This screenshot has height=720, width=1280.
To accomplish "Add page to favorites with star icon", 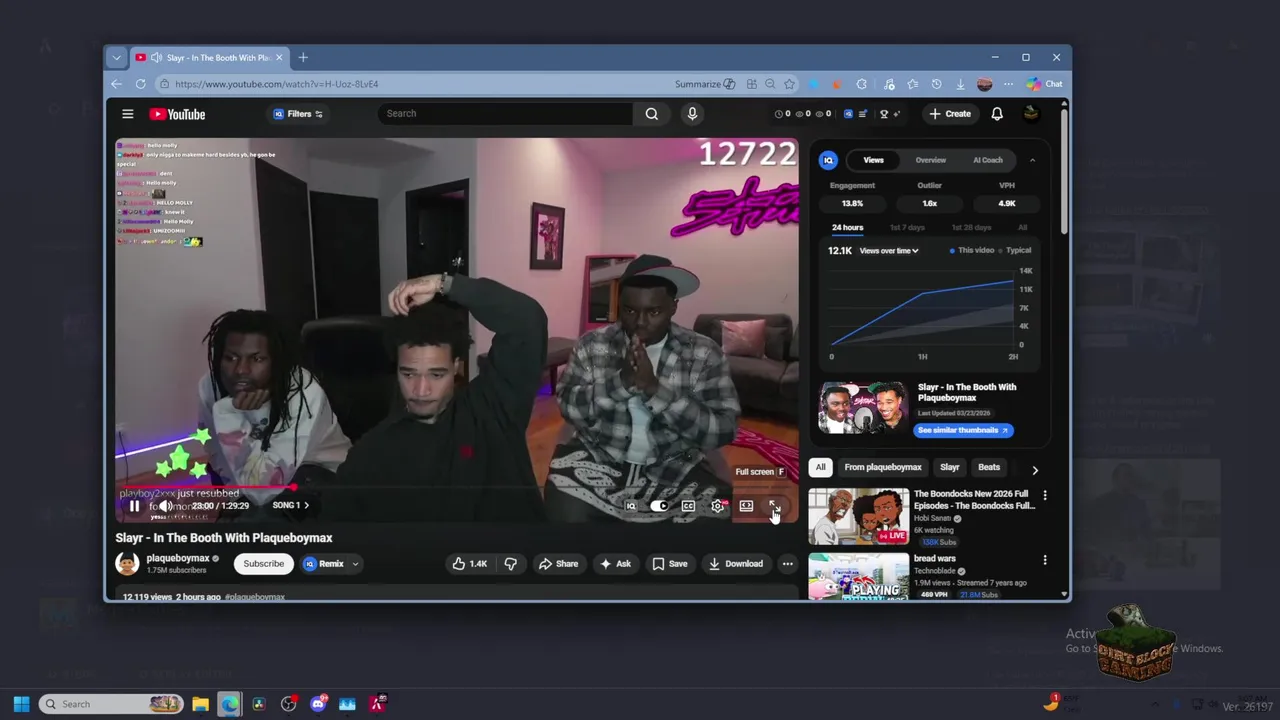I will 790,84.
